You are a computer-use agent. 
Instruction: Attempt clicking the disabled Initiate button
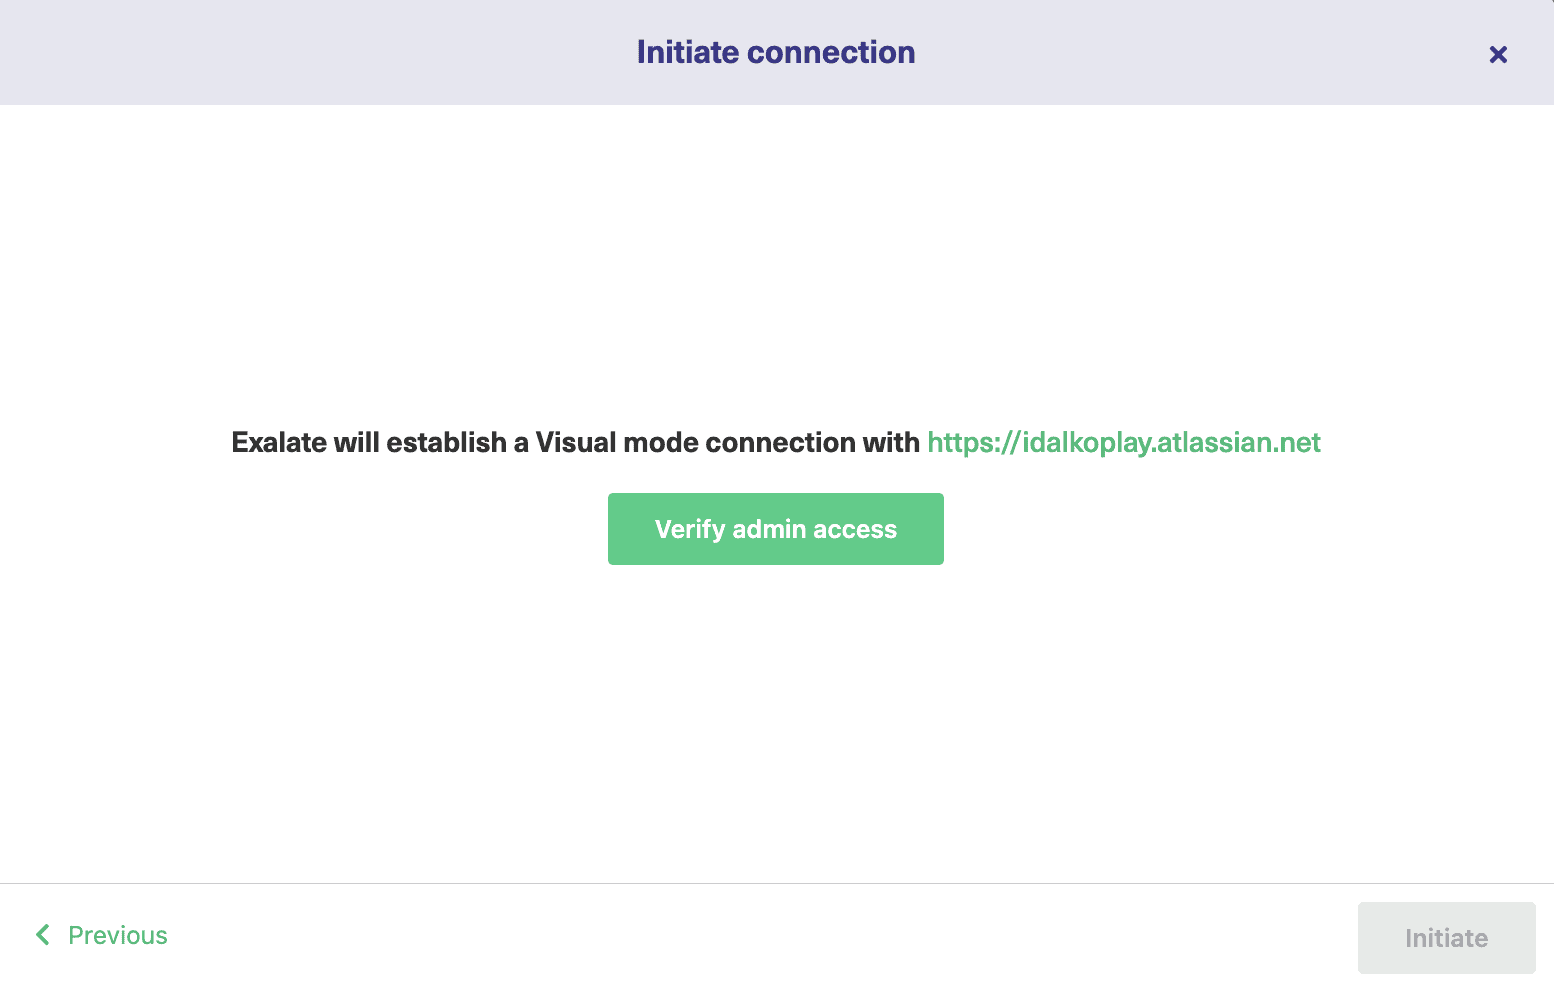pos(1446,938)
